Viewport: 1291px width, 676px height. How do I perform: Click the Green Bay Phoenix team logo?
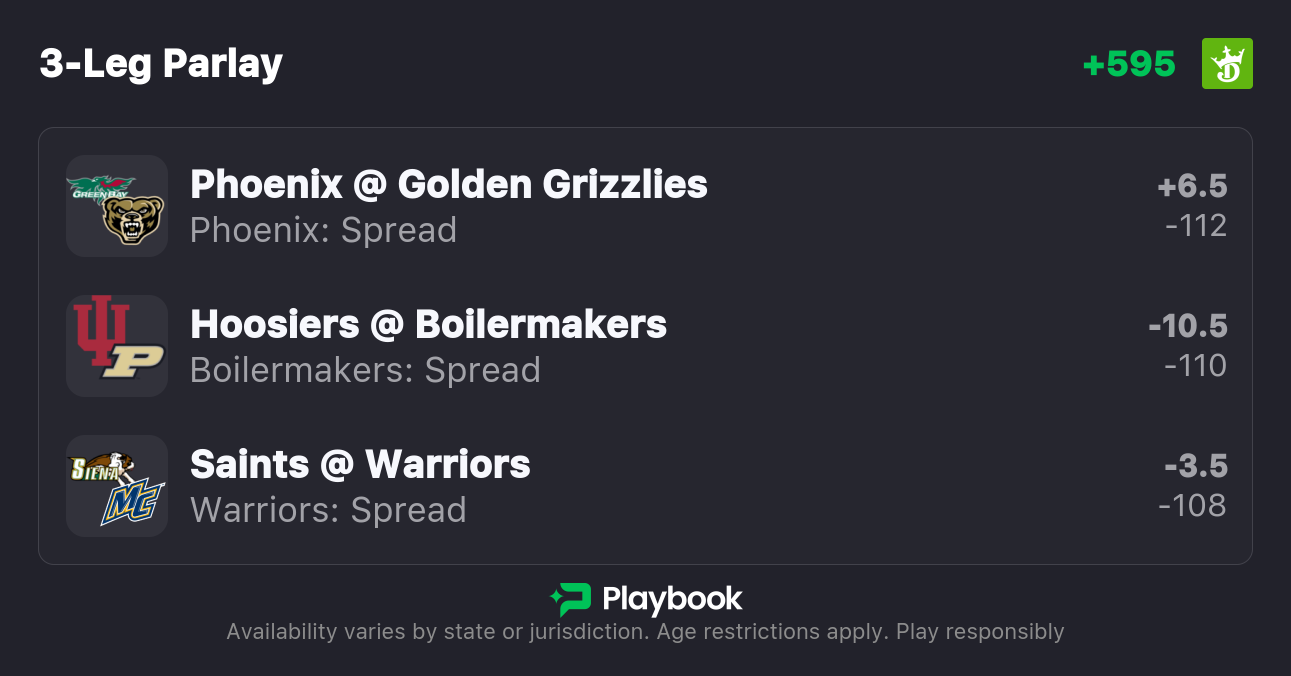[x=100, y=188]
